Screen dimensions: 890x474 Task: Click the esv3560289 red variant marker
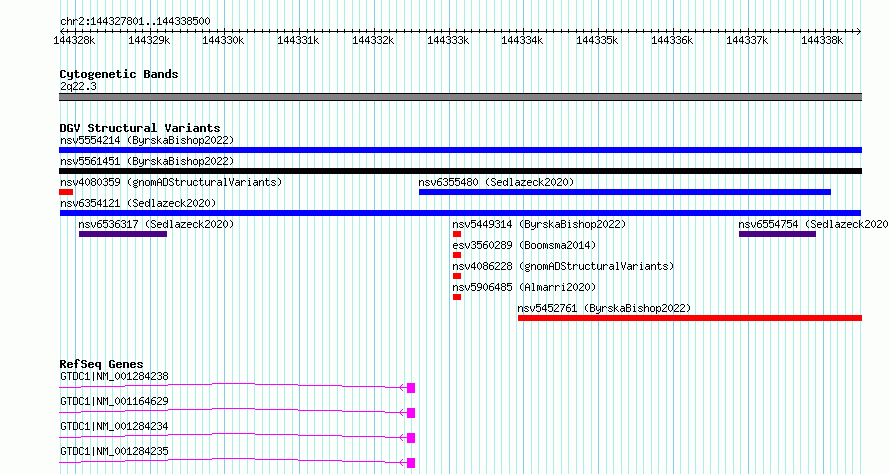pyautogui.click(x=457, y=255)
